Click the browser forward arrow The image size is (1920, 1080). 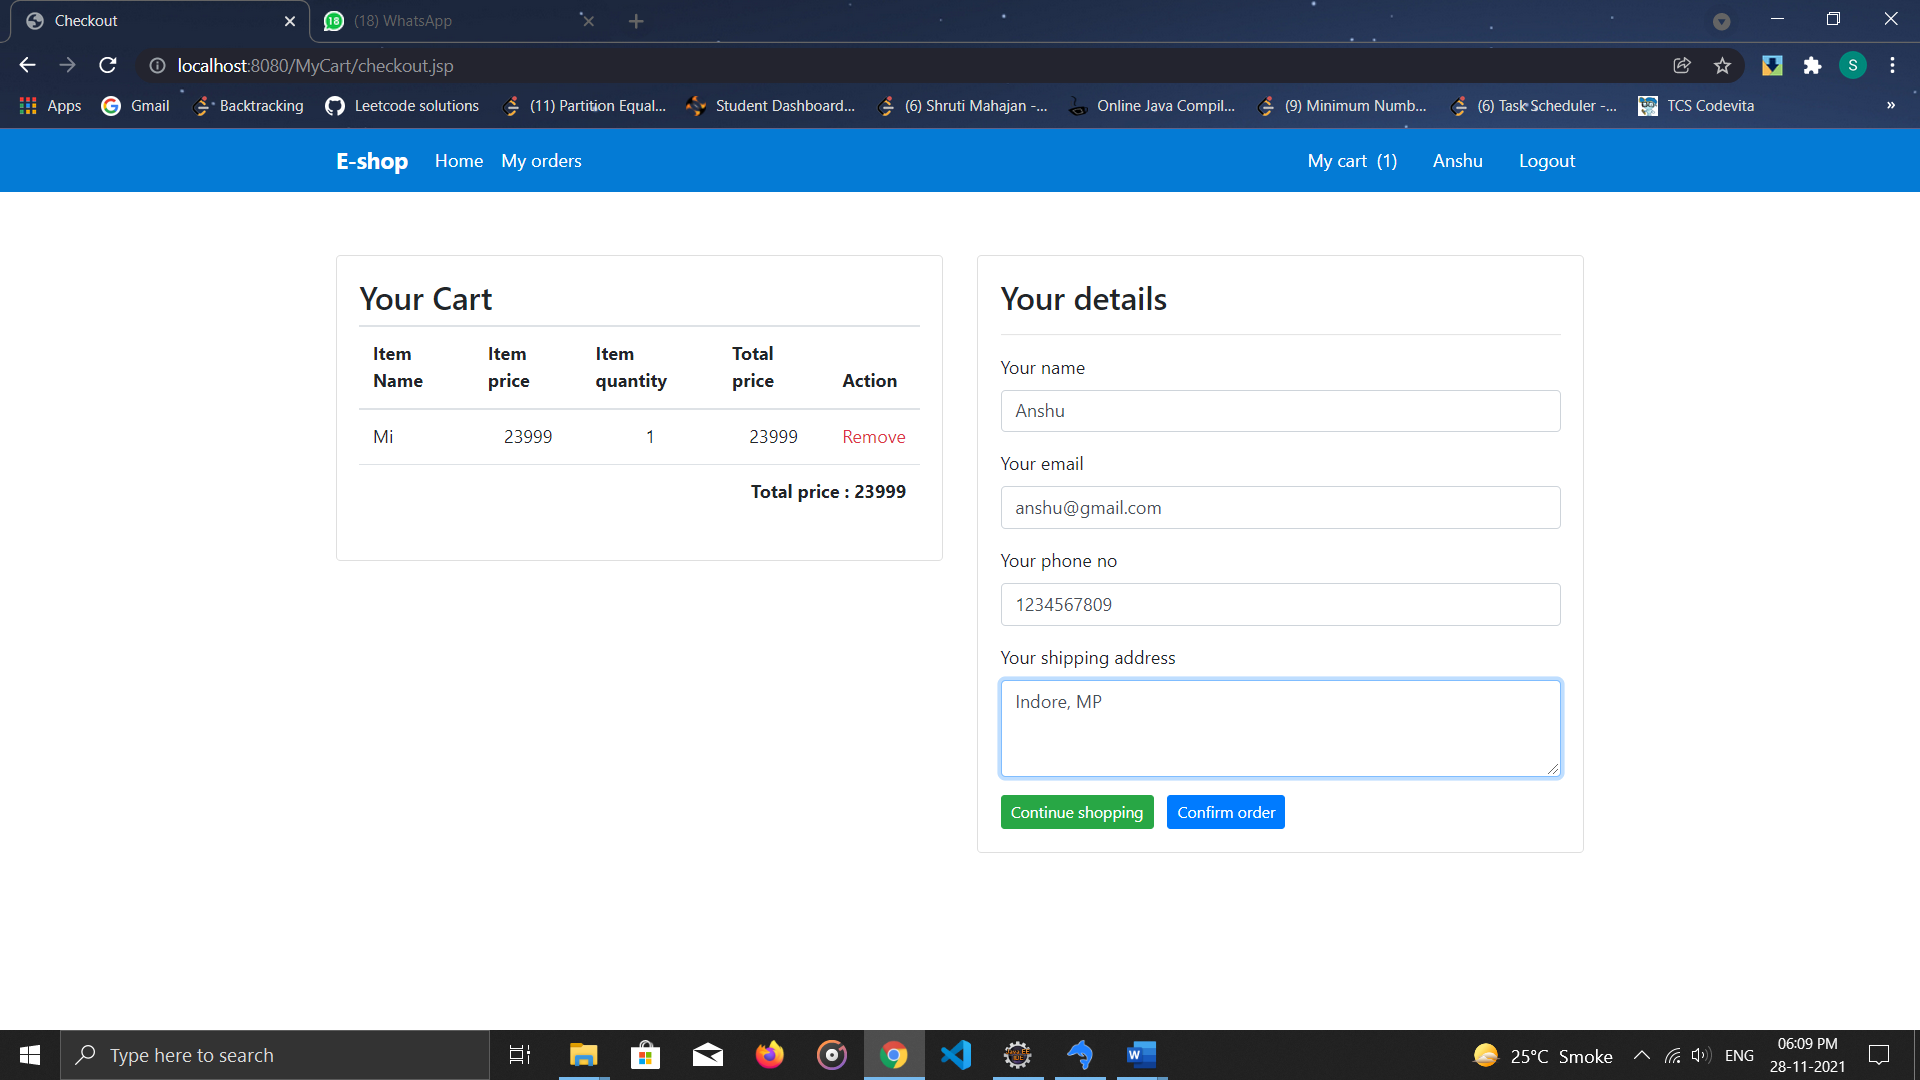[67, 65]
